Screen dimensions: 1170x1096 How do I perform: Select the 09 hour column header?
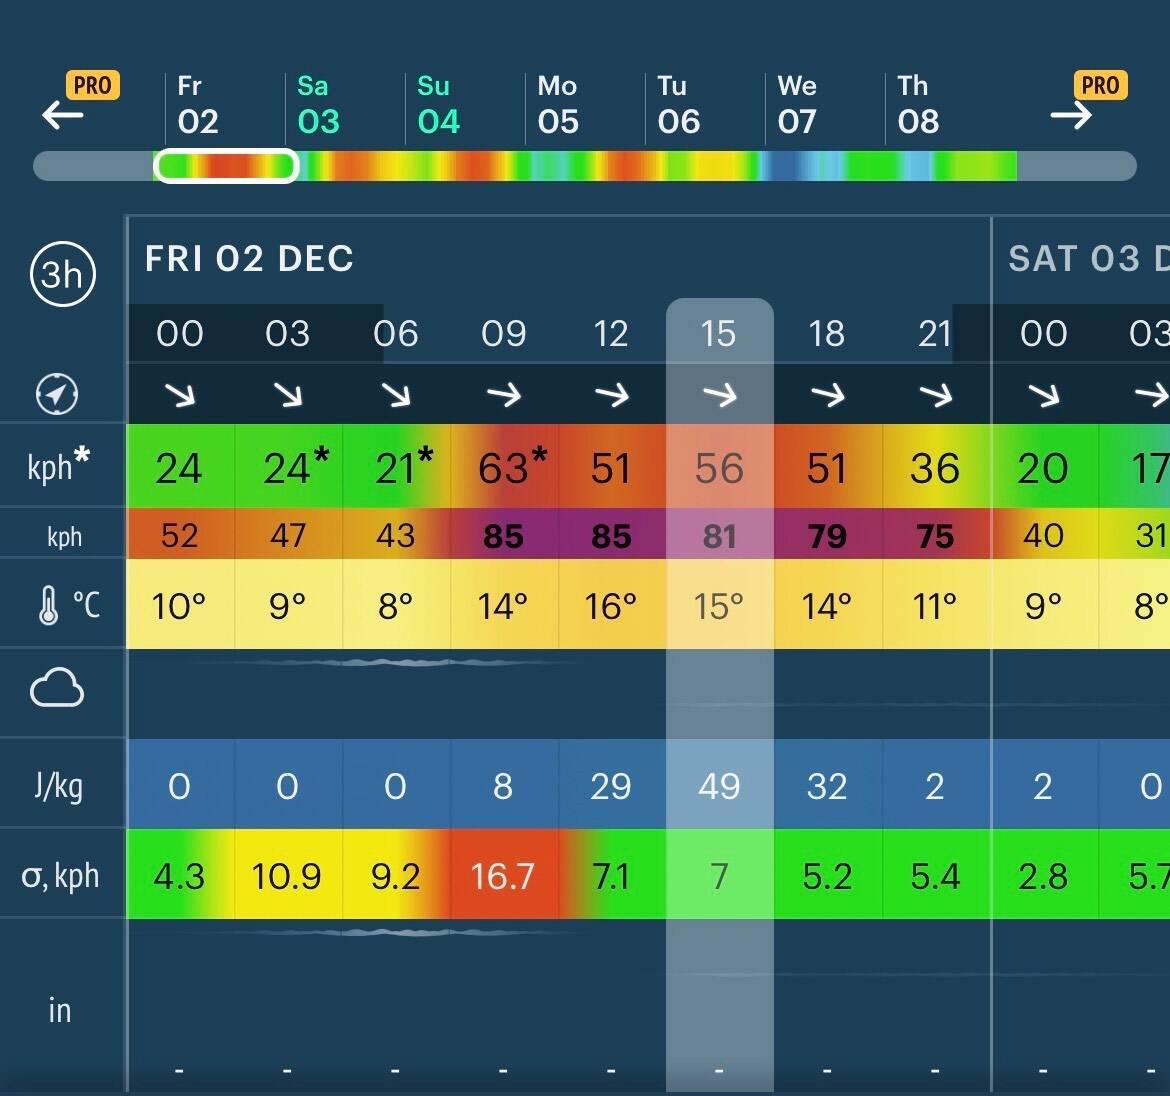coord(503,334)
